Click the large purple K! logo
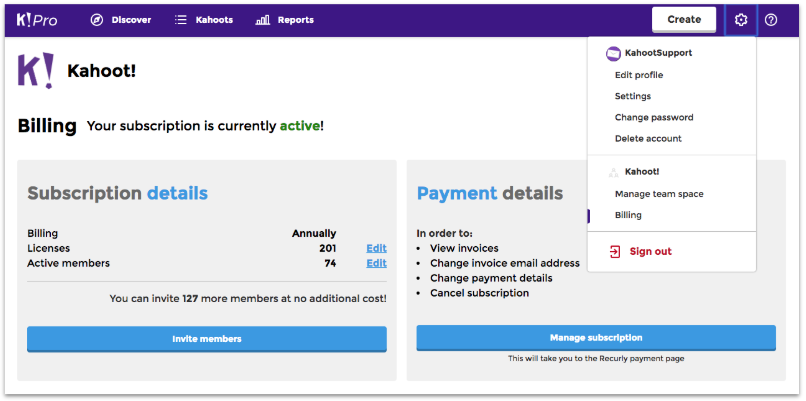The image size is (806, 401). click(35, 70)
